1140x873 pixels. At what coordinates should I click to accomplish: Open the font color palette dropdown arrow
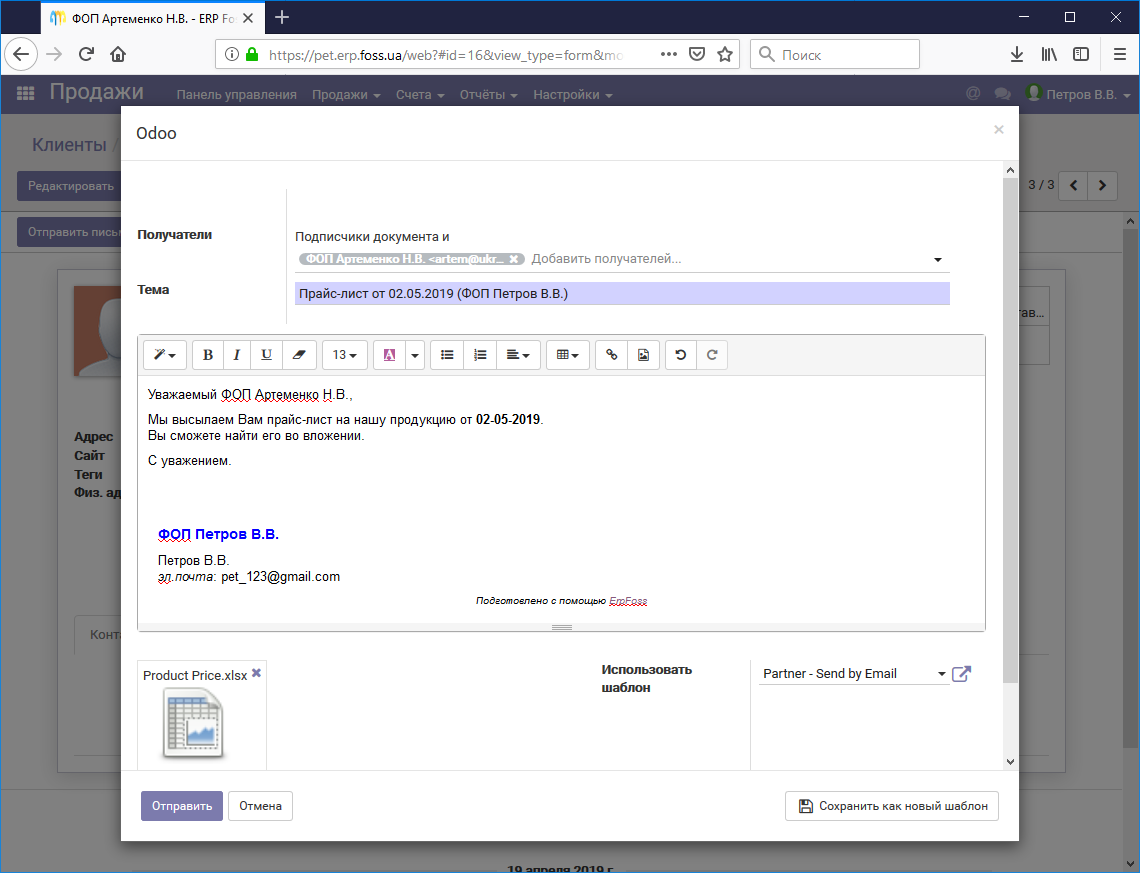pos(415,355)
